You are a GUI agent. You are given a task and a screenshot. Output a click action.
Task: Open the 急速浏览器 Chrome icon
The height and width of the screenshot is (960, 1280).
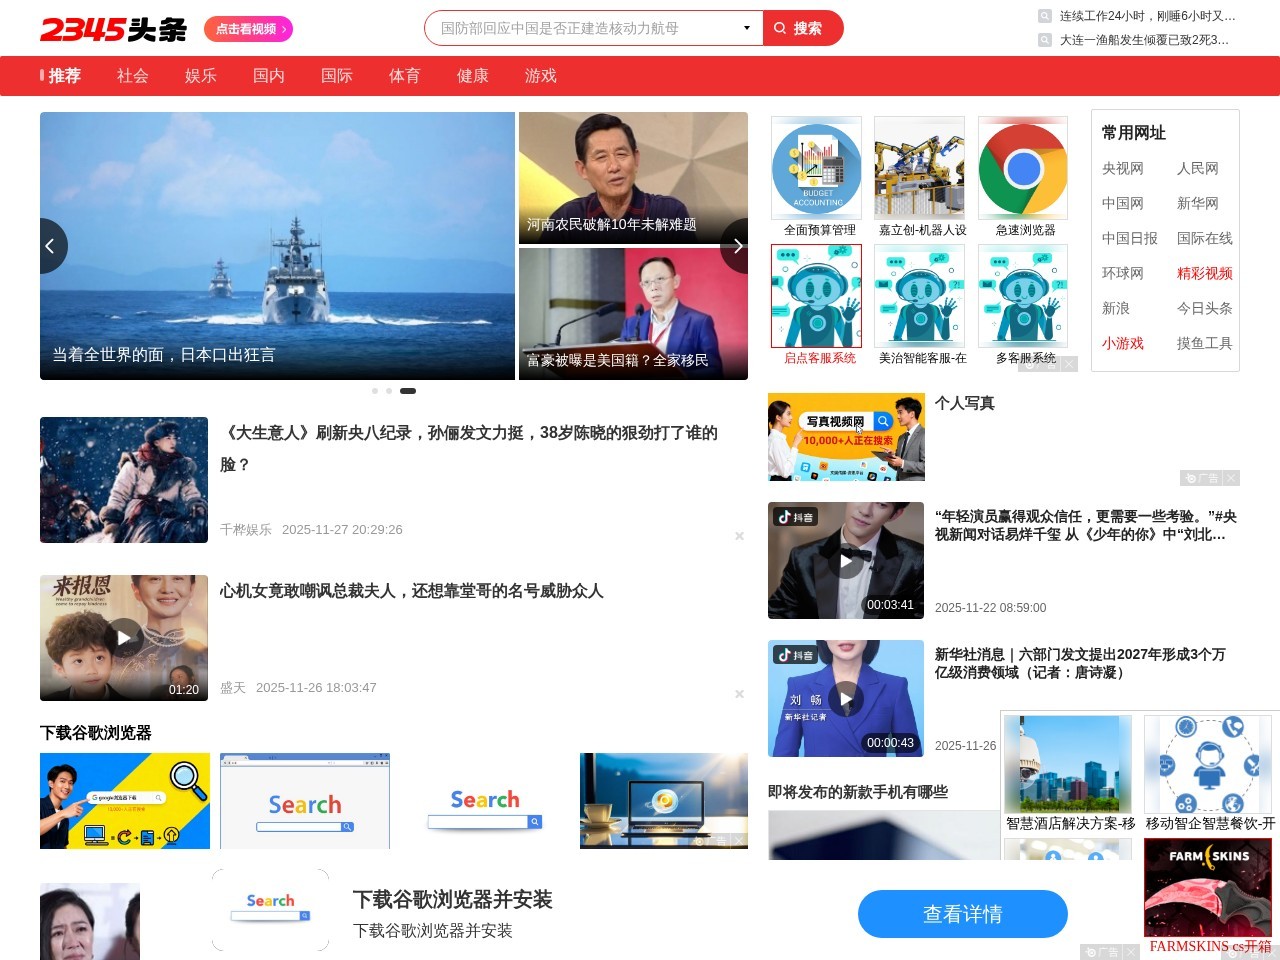point(1023,167)
